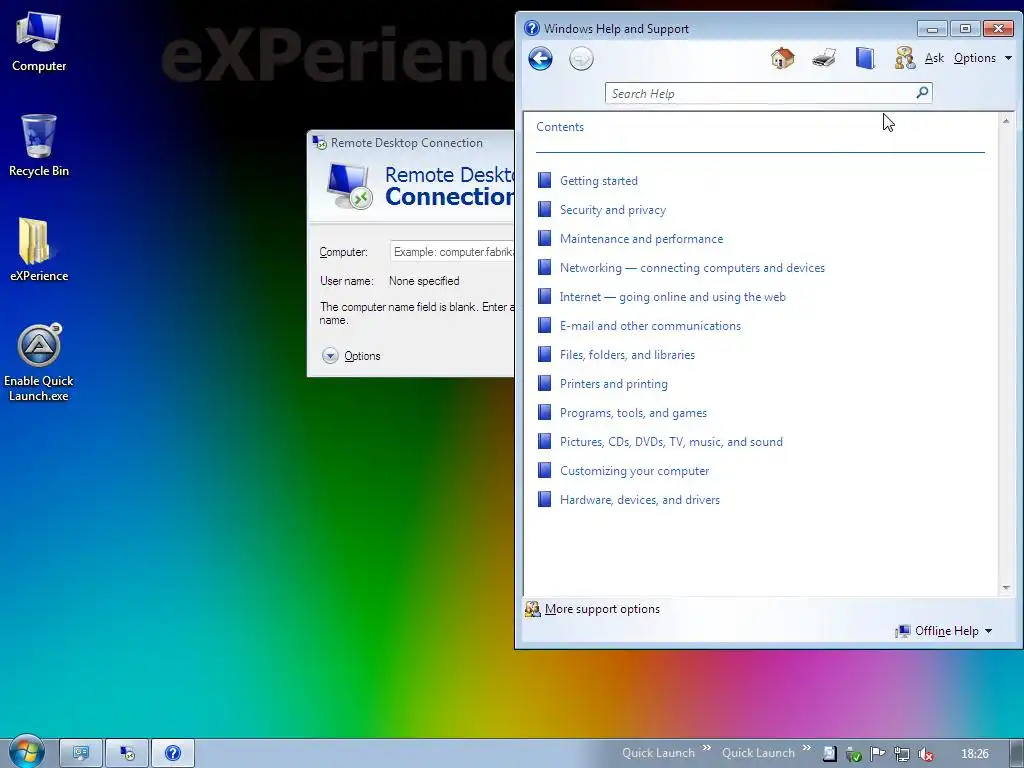Click the first taskbar button beside Start
Screen dimensions: 1024x768
[80, 754]
